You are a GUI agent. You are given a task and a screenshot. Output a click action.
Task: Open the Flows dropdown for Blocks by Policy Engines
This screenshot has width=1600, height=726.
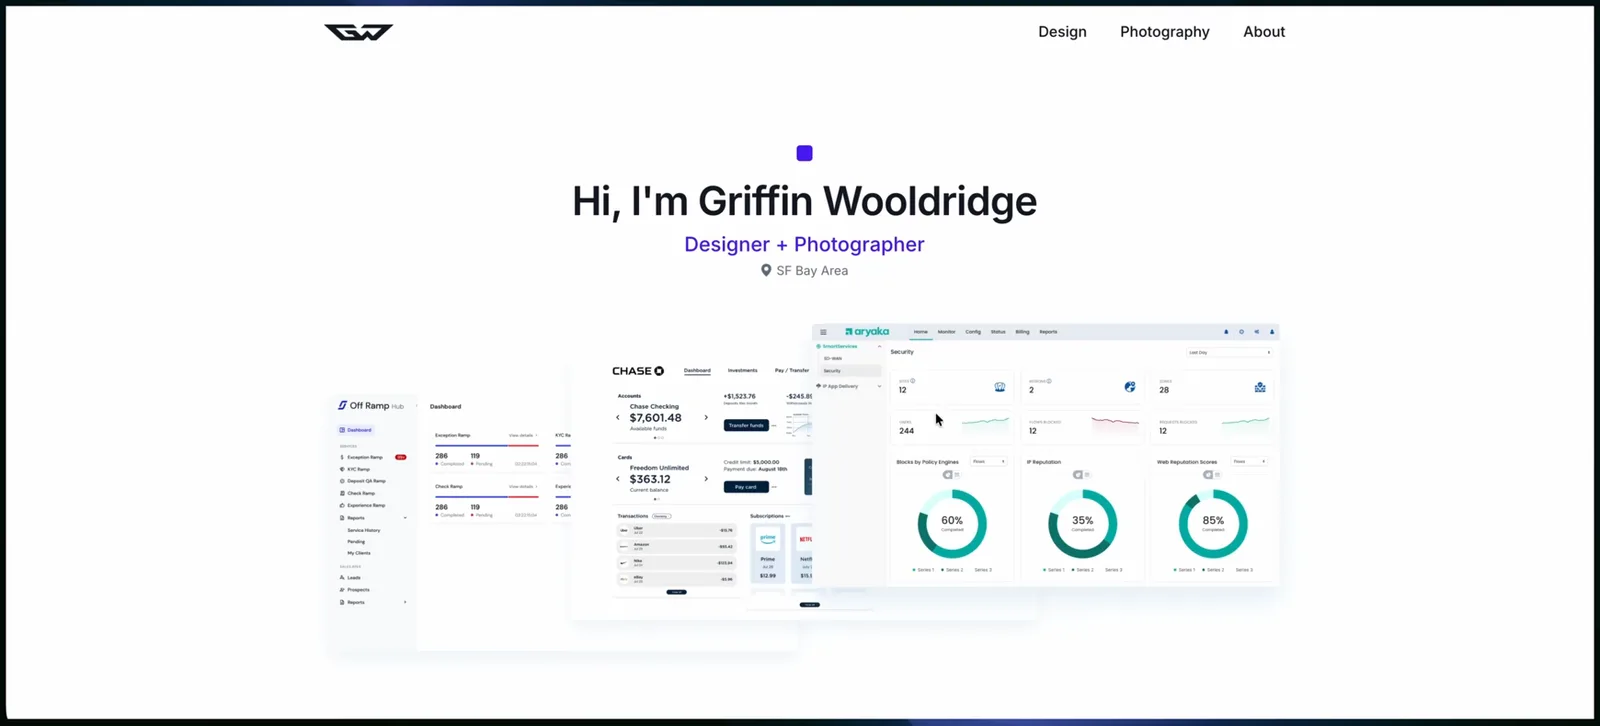point(989,462)
